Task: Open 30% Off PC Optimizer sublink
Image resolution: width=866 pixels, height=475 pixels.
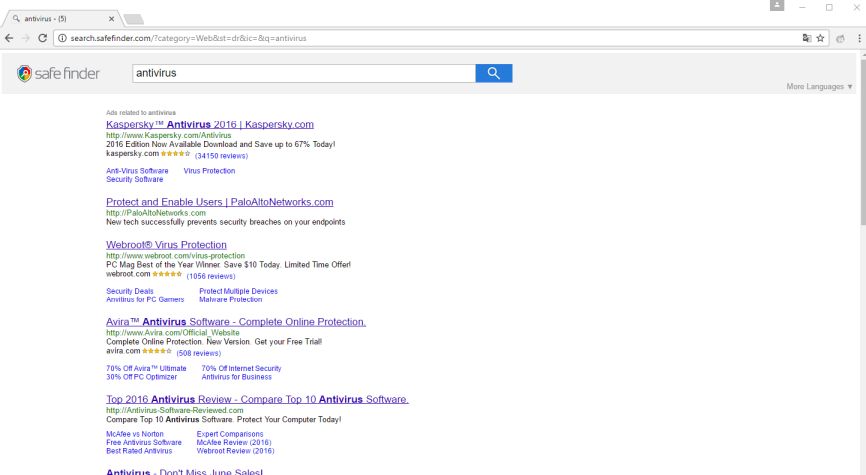Action: coord(142,377)
